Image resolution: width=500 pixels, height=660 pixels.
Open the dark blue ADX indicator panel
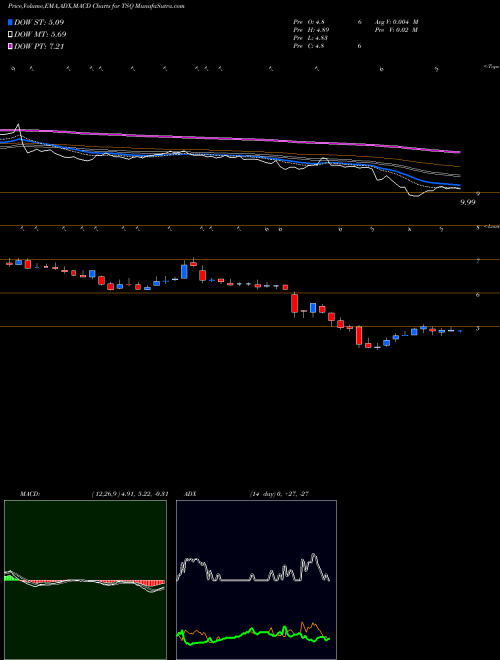coord(256,580)
